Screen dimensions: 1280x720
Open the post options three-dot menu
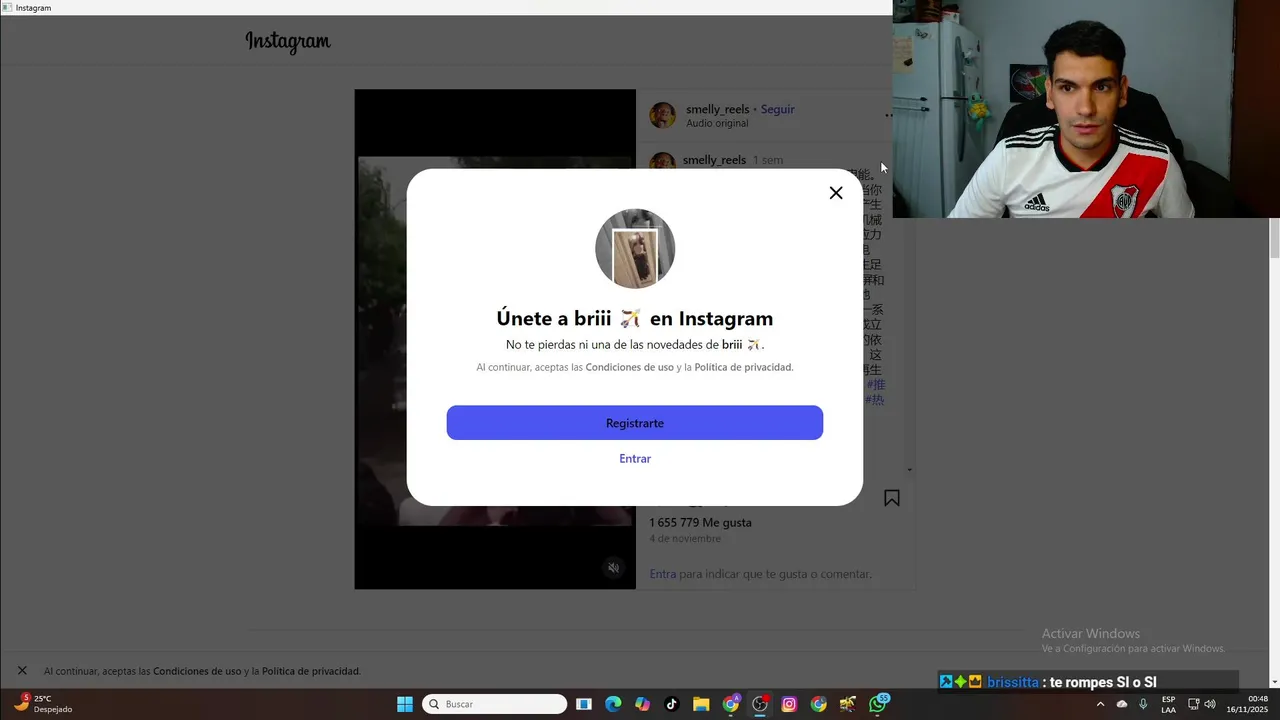pyautogui.click(x=888, y=116)
